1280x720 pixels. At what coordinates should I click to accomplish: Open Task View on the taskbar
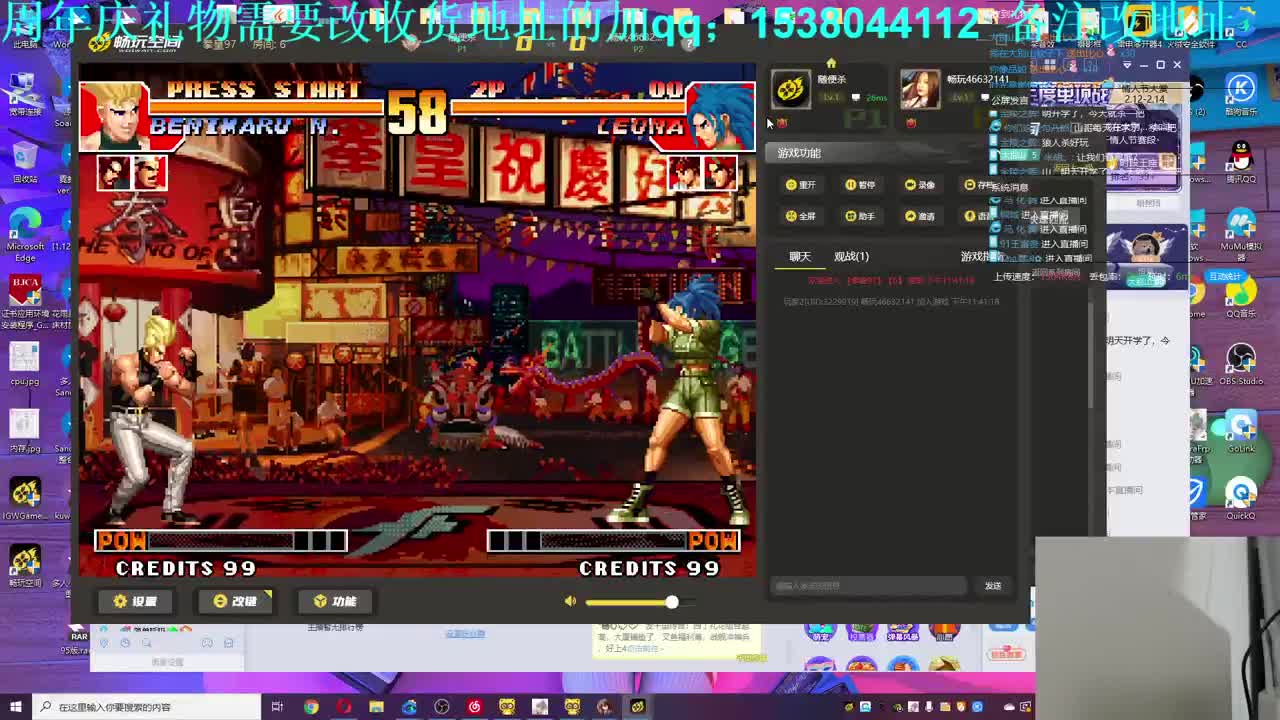(x=278, y=707)
